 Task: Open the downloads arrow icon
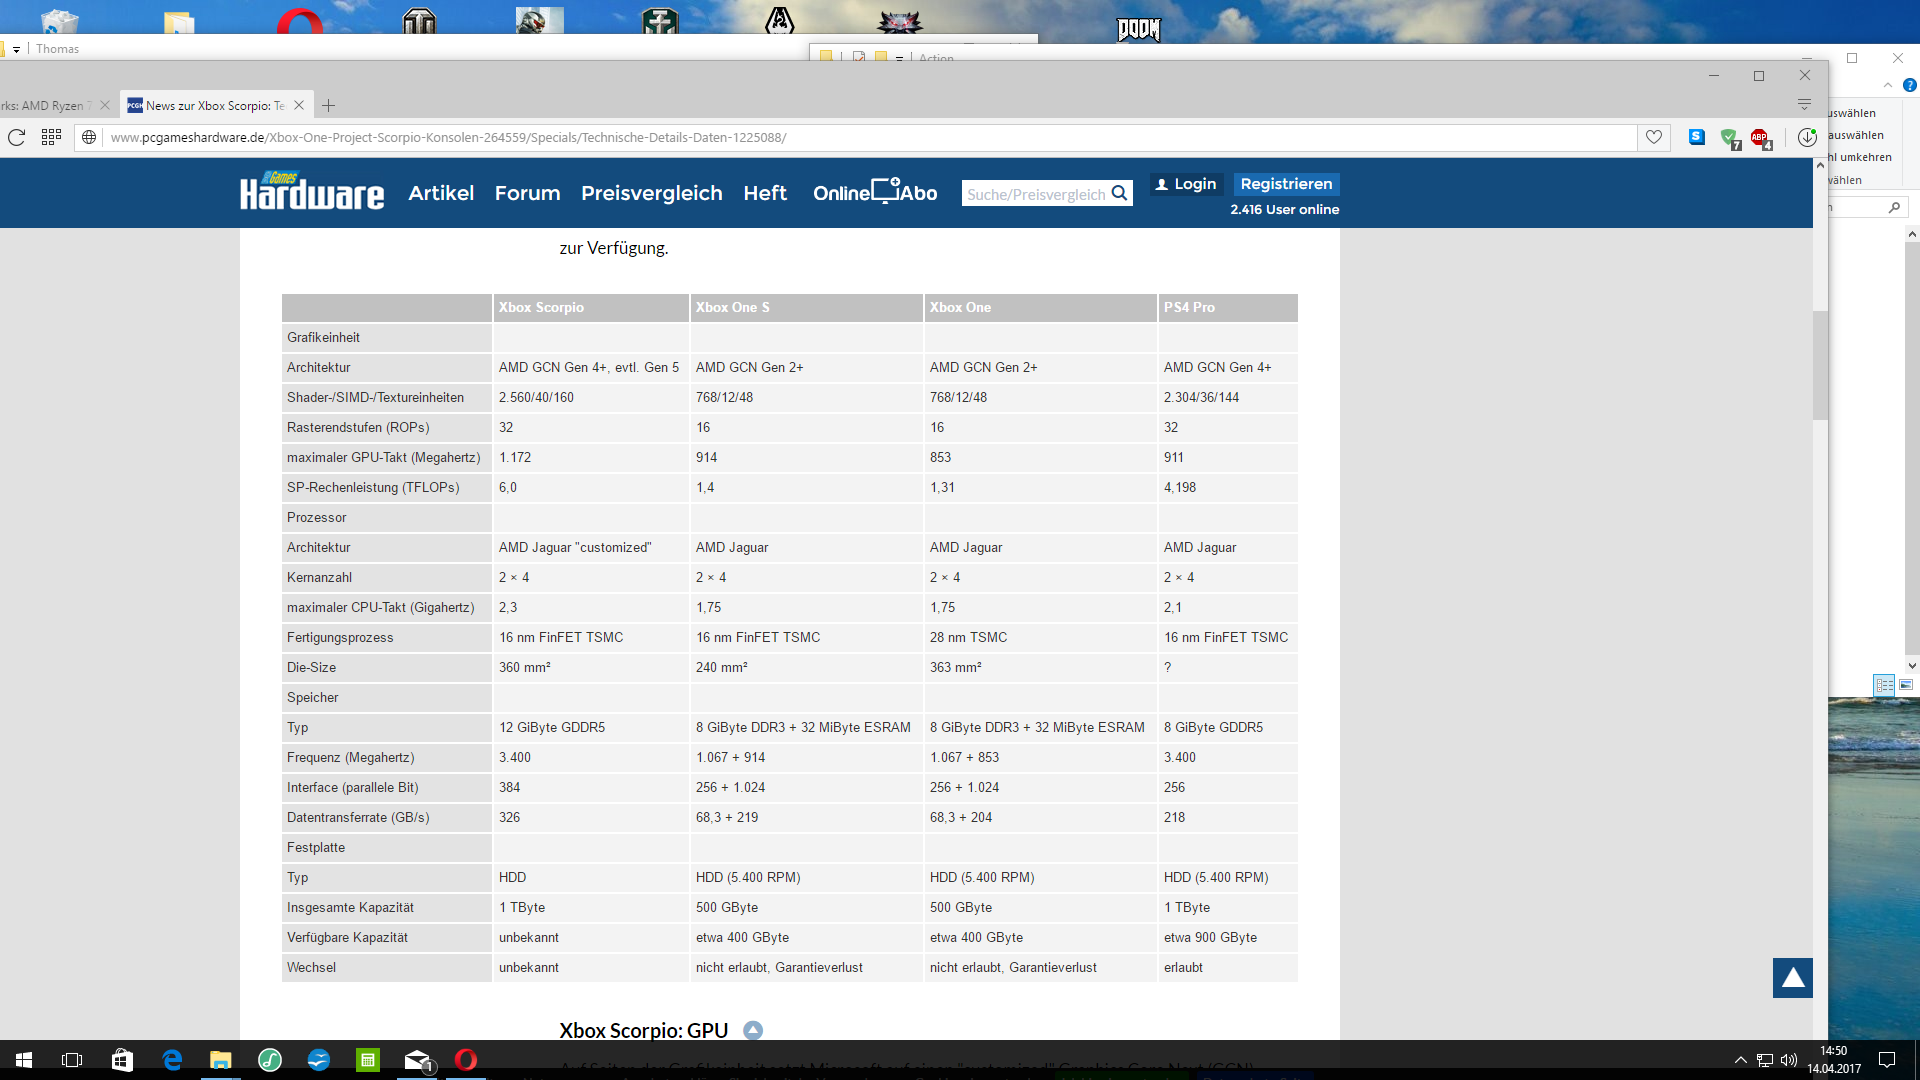coord(1806,137)
